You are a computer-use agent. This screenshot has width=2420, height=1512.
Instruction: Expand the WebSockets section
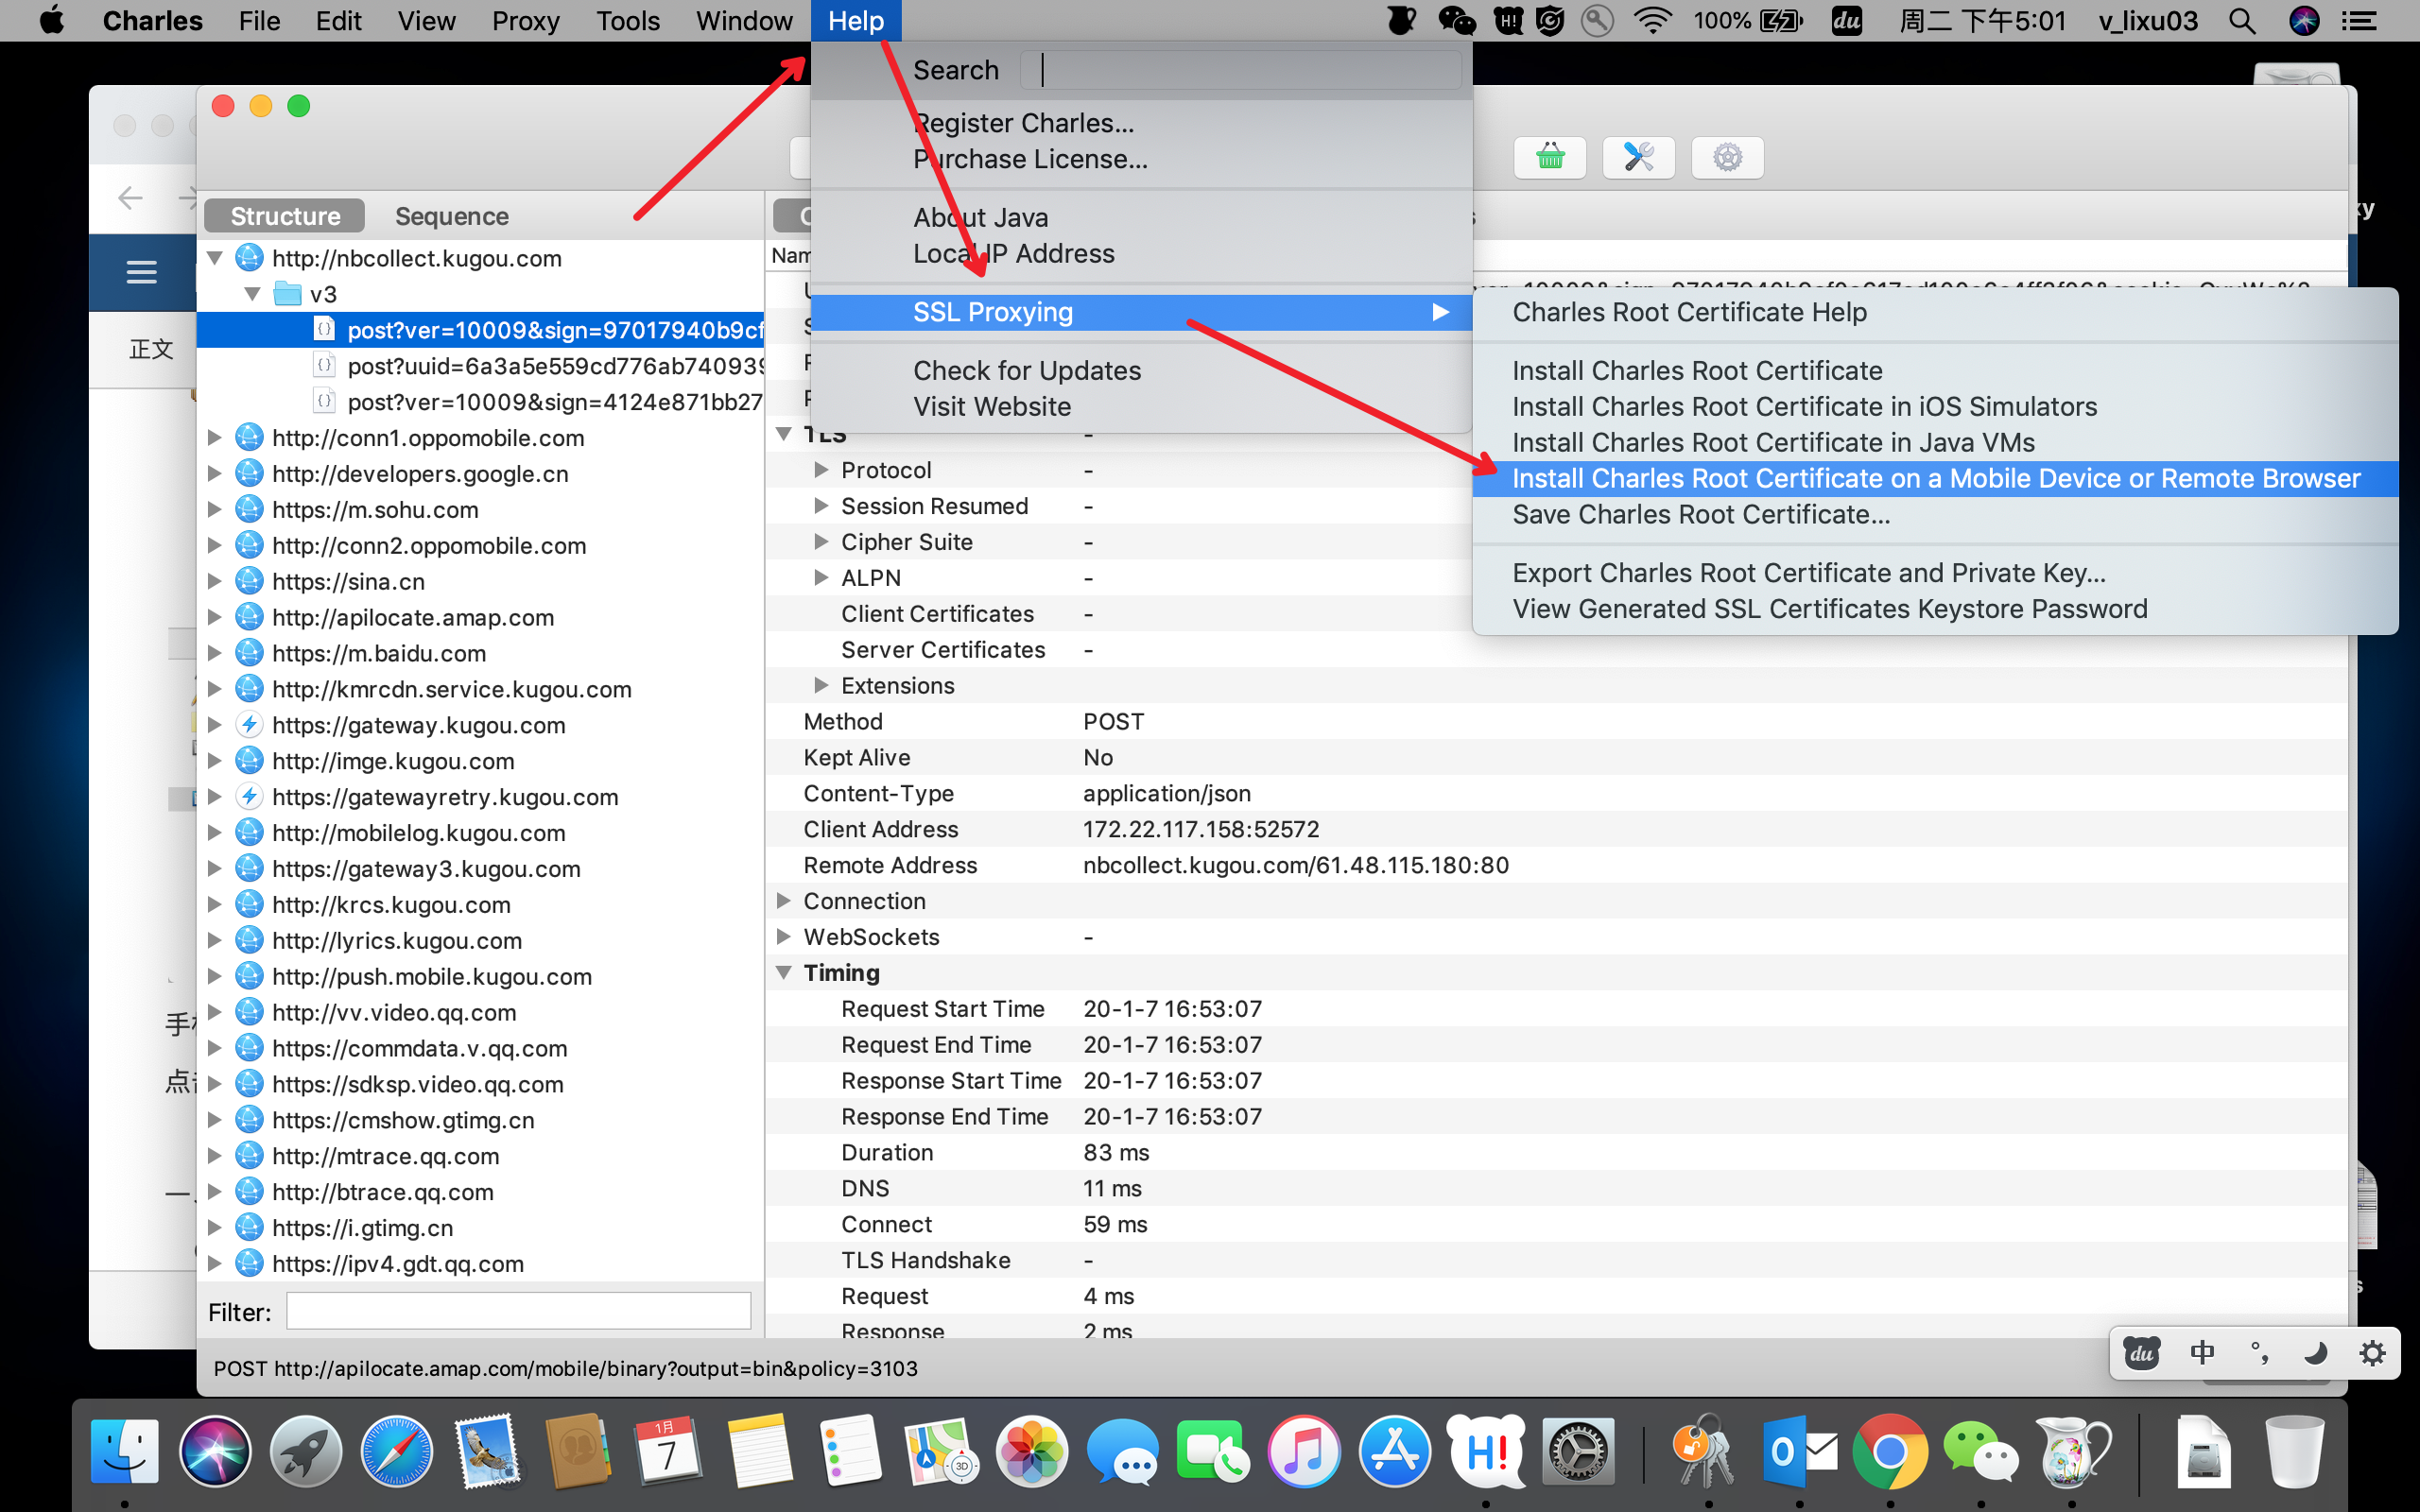click(784, 937)
